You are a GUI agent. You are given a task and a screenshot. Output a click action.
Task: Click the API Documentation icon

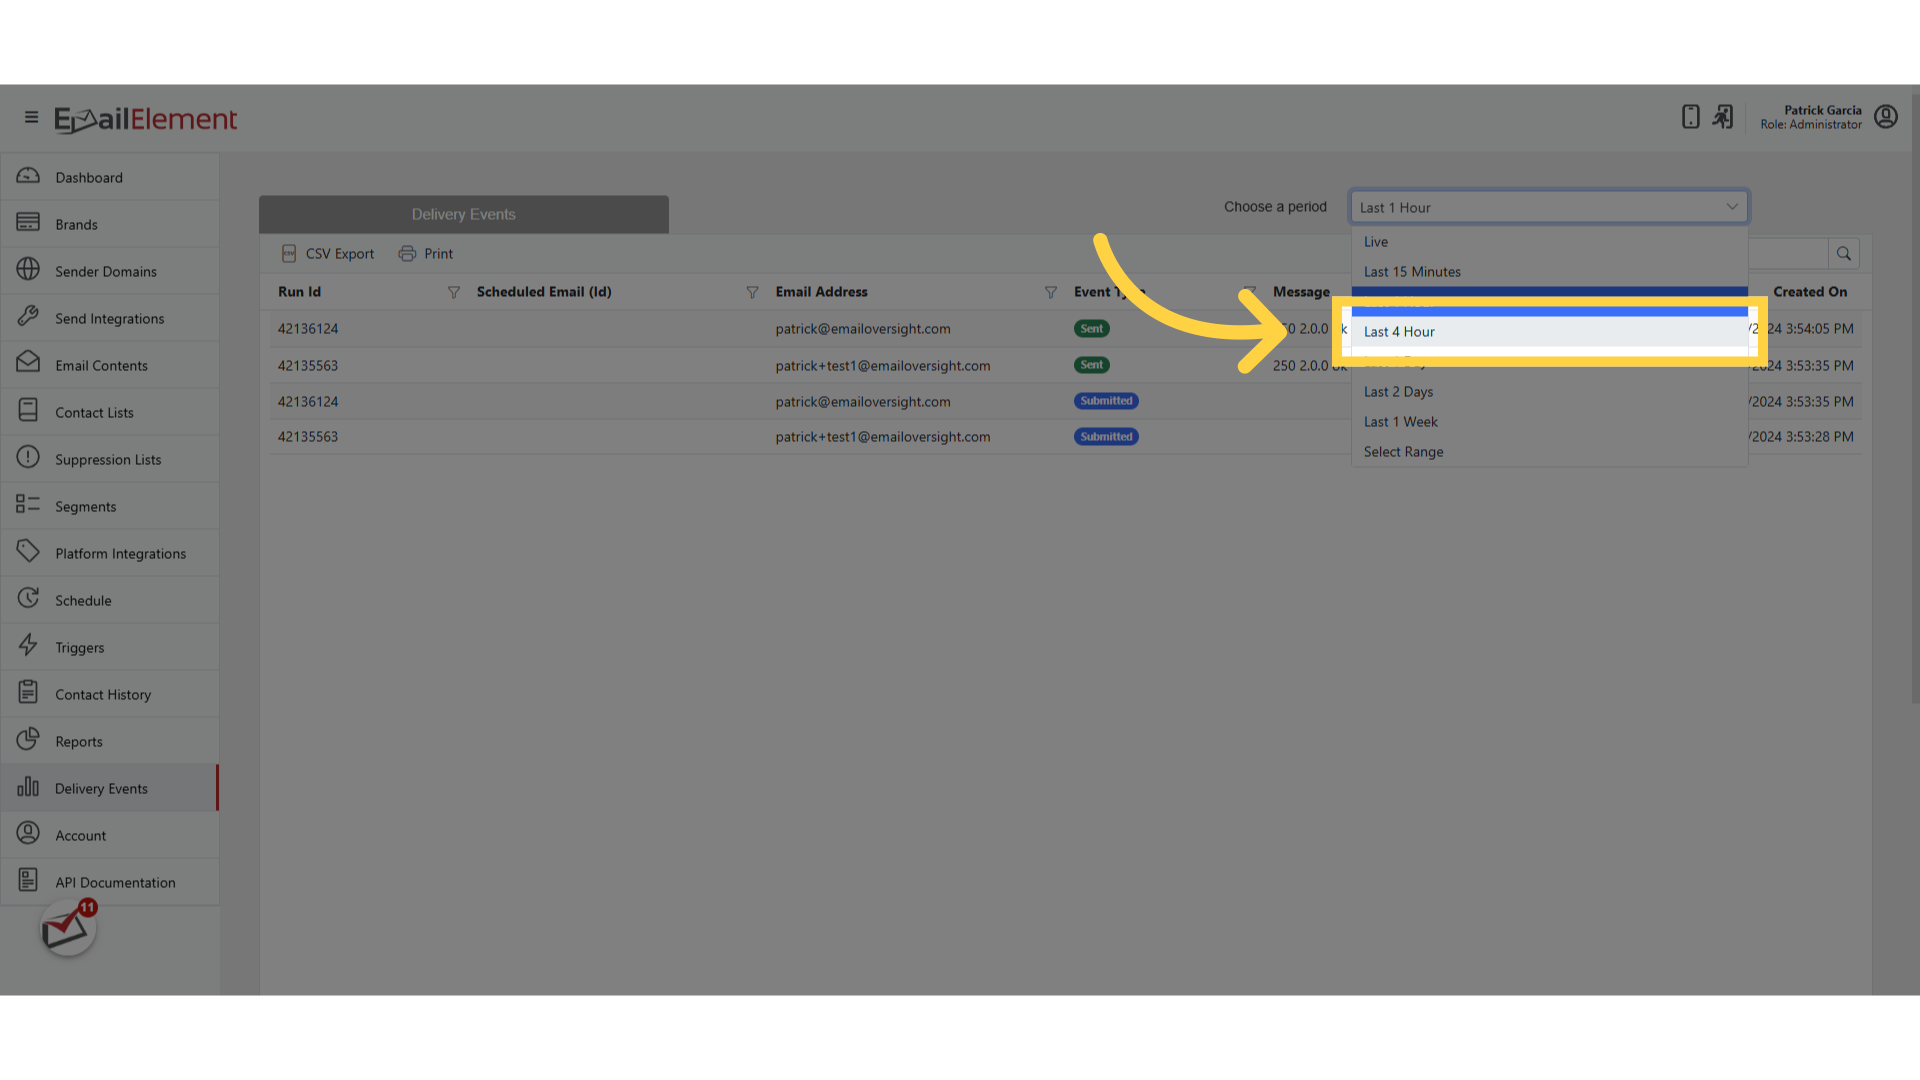28,881
